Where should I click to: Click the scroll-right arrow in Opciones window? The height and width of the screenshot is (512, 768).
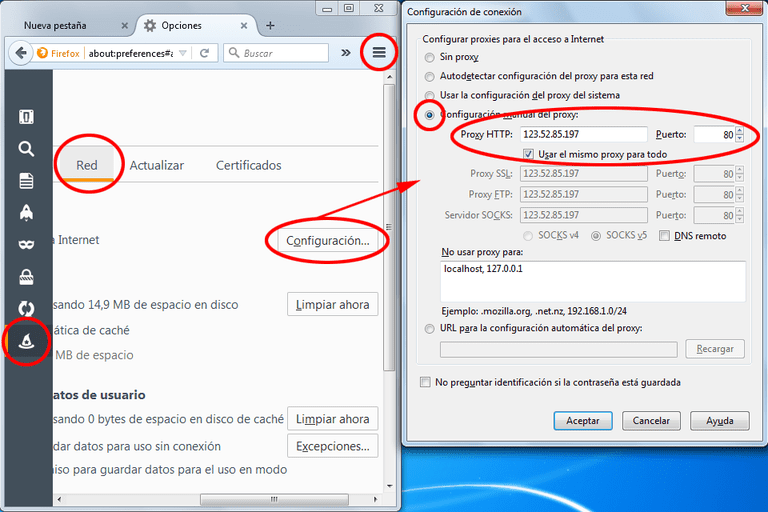[x=376, y=499]
